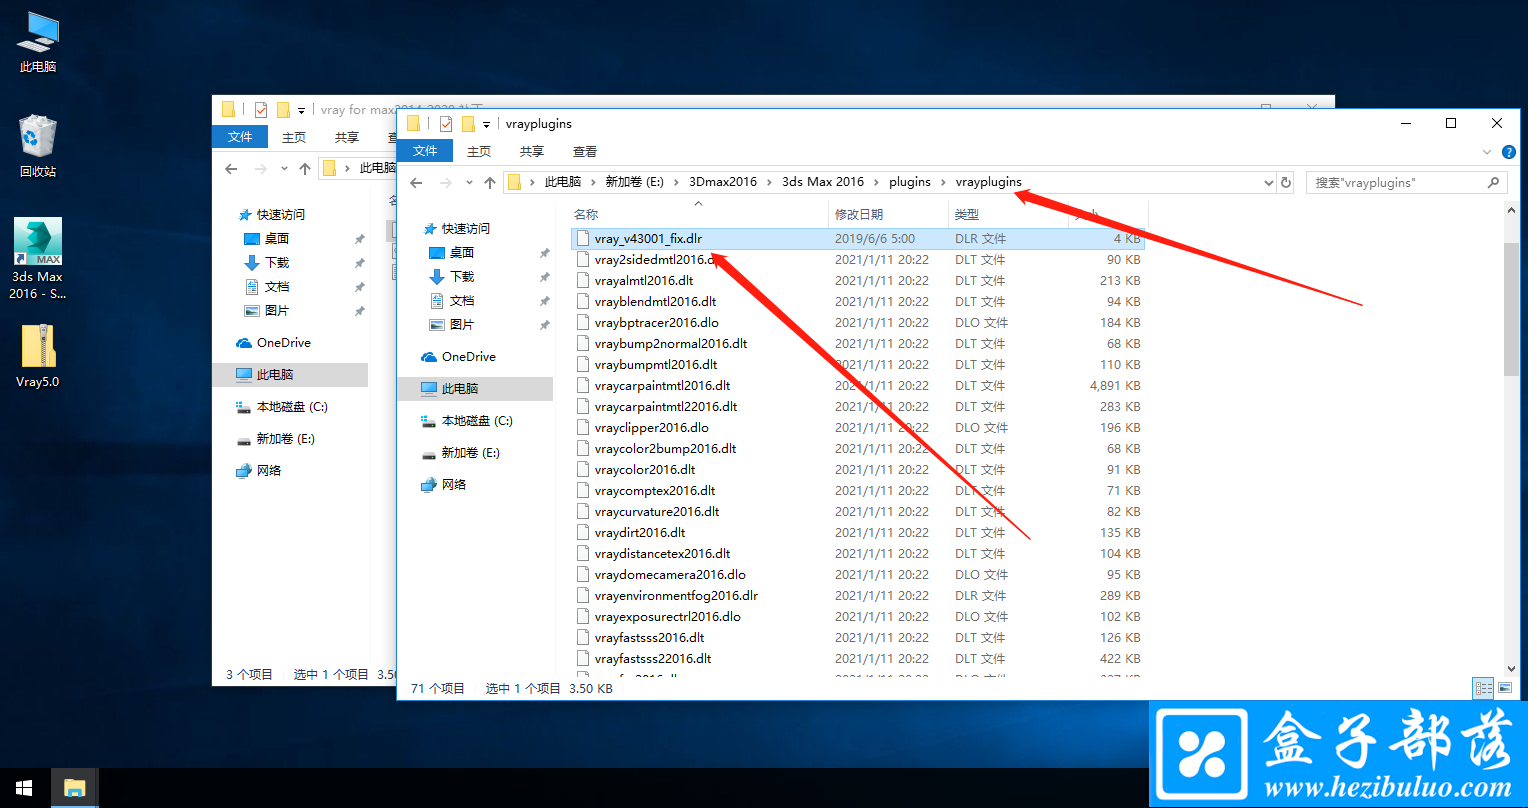Click the Up arrow in the vrayplugins window
This screenshot has width=1528, height=808.
click(x=490, y=182)
